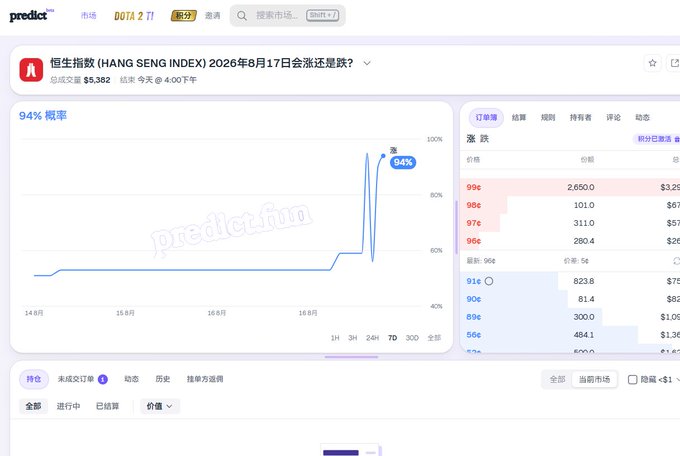This screenshot has height=456, width=680.
Task: Switch to the 结算 tab
Action: (519, 118)
